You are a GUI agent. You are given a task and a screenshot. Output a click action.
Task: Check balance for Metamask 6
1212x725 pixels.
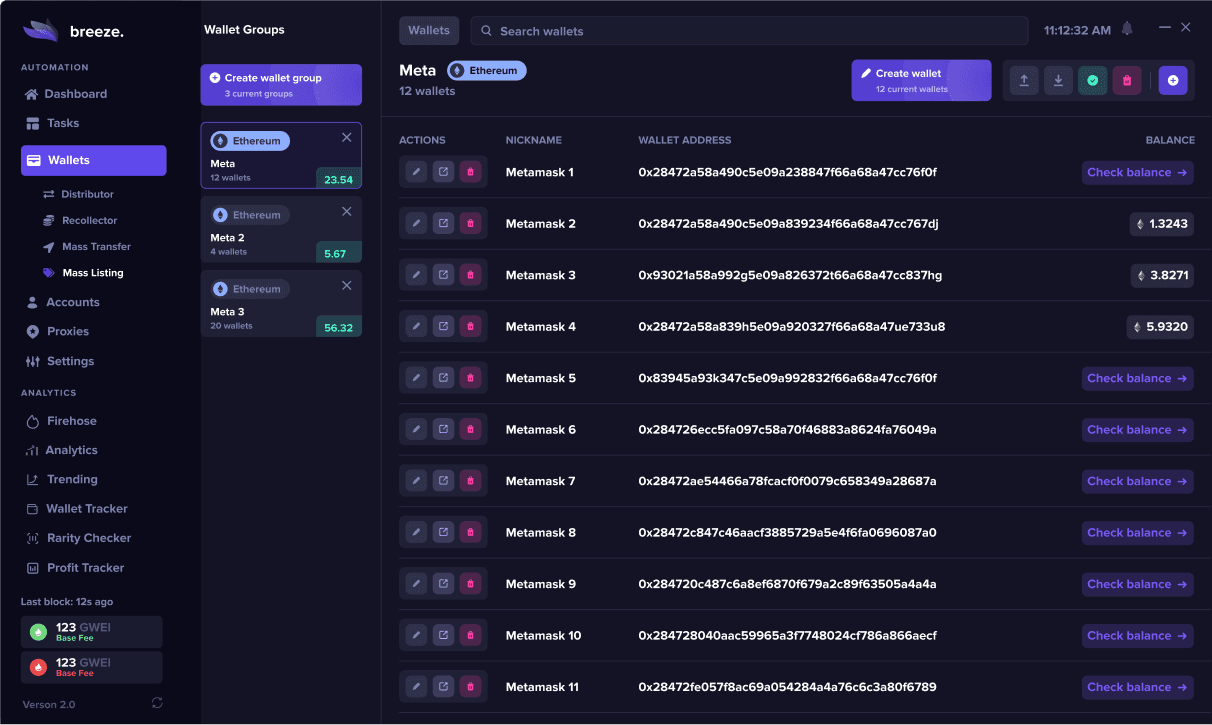1137,429
